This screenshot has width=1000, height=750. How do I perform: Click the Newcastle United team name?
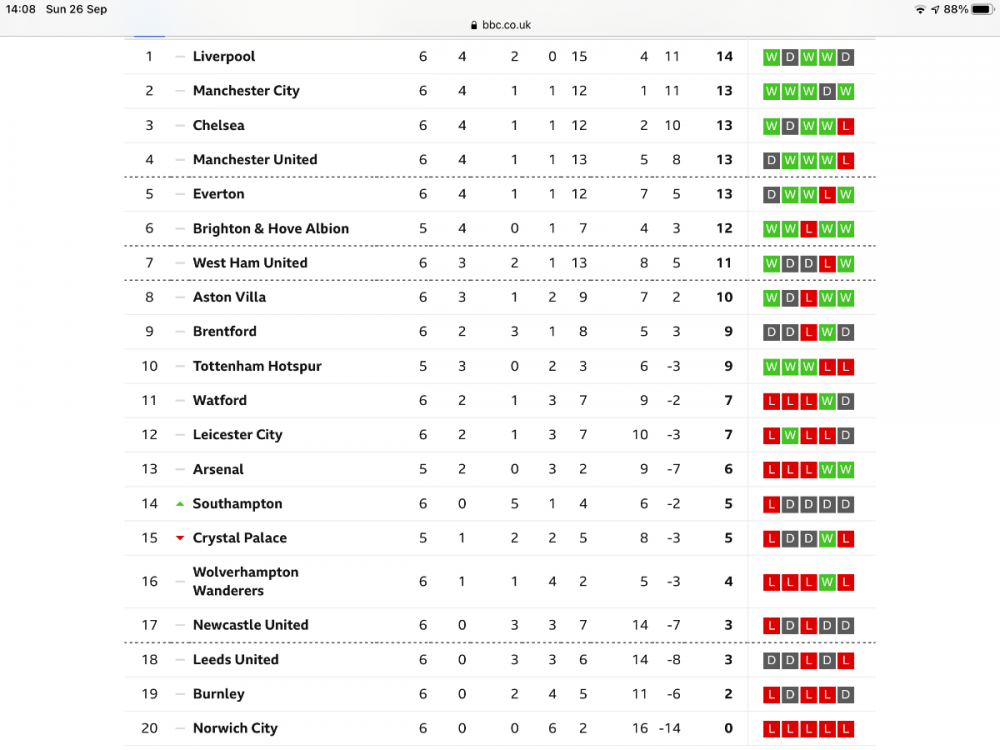(x=250, y=625)
